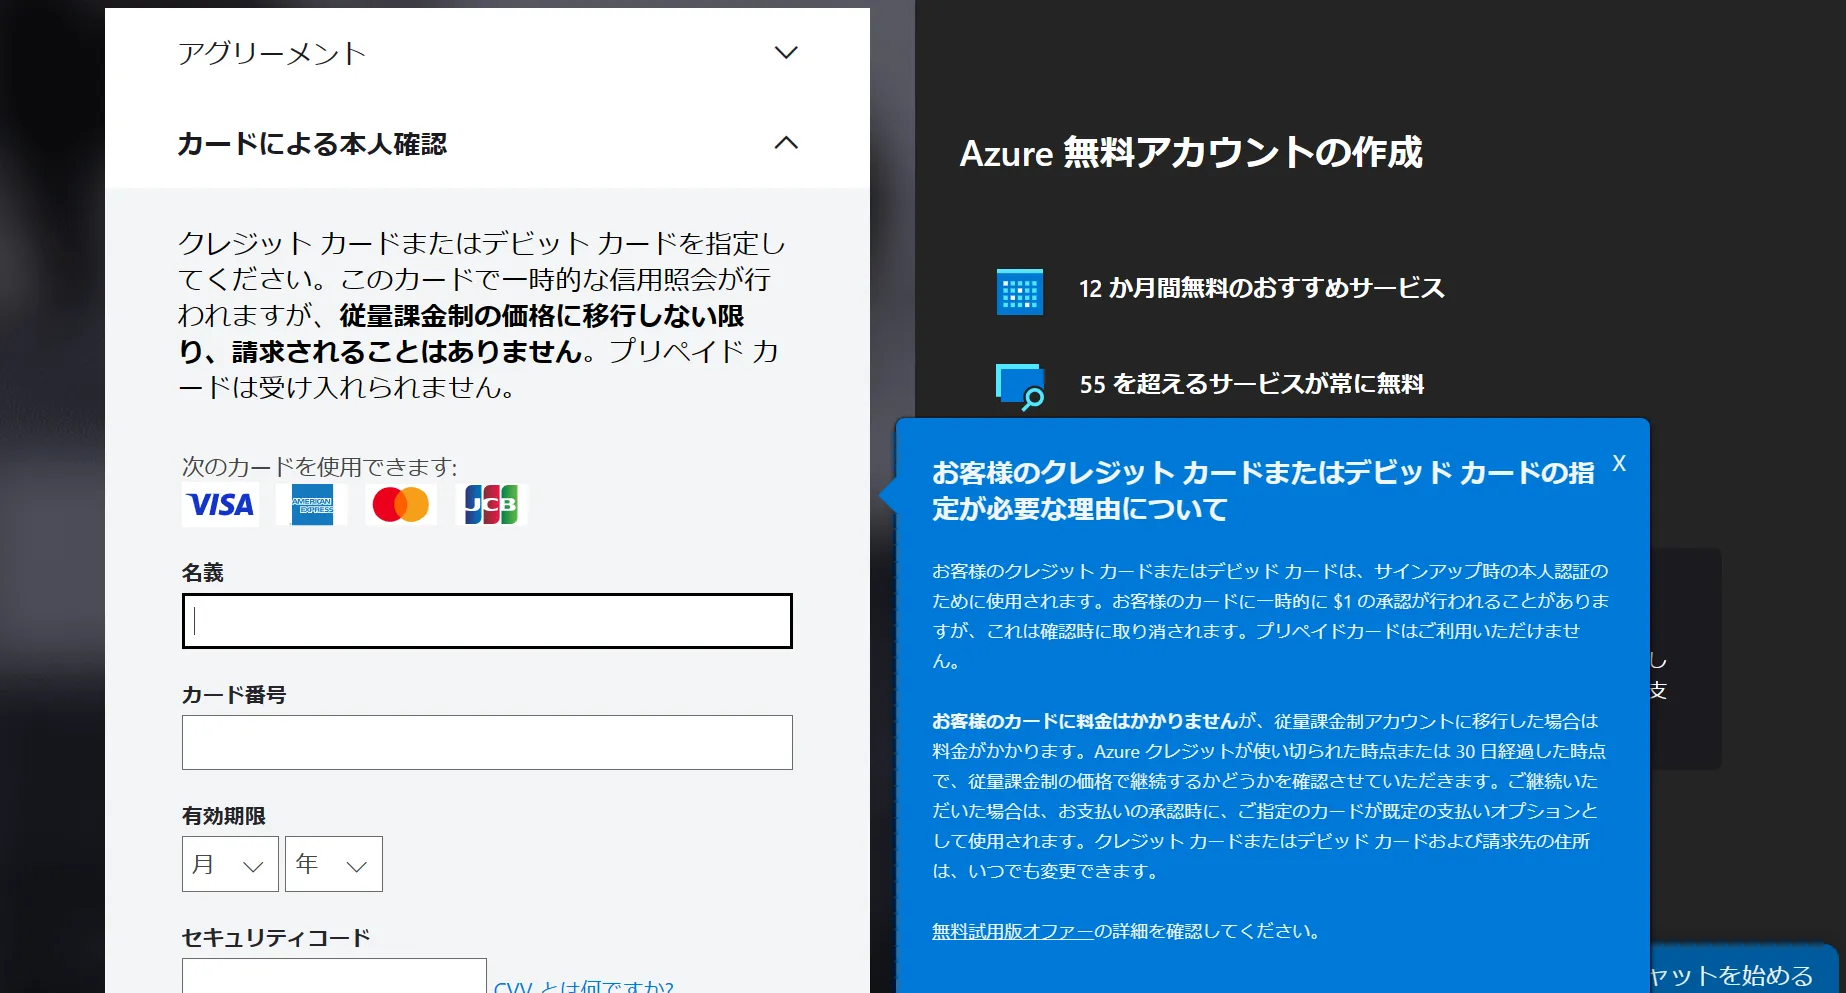Click the Mastercard logo

(401, 505)
